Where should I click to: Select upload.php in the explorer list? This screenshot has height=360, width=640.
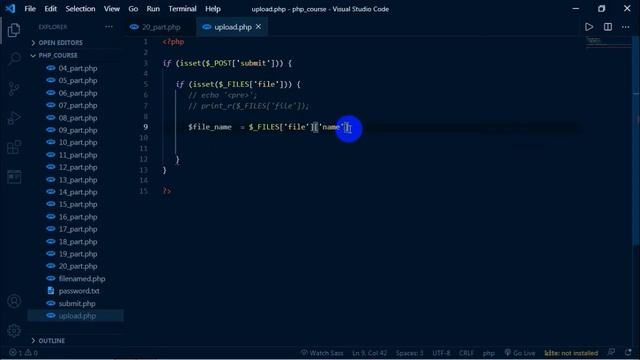pos(76,316)
